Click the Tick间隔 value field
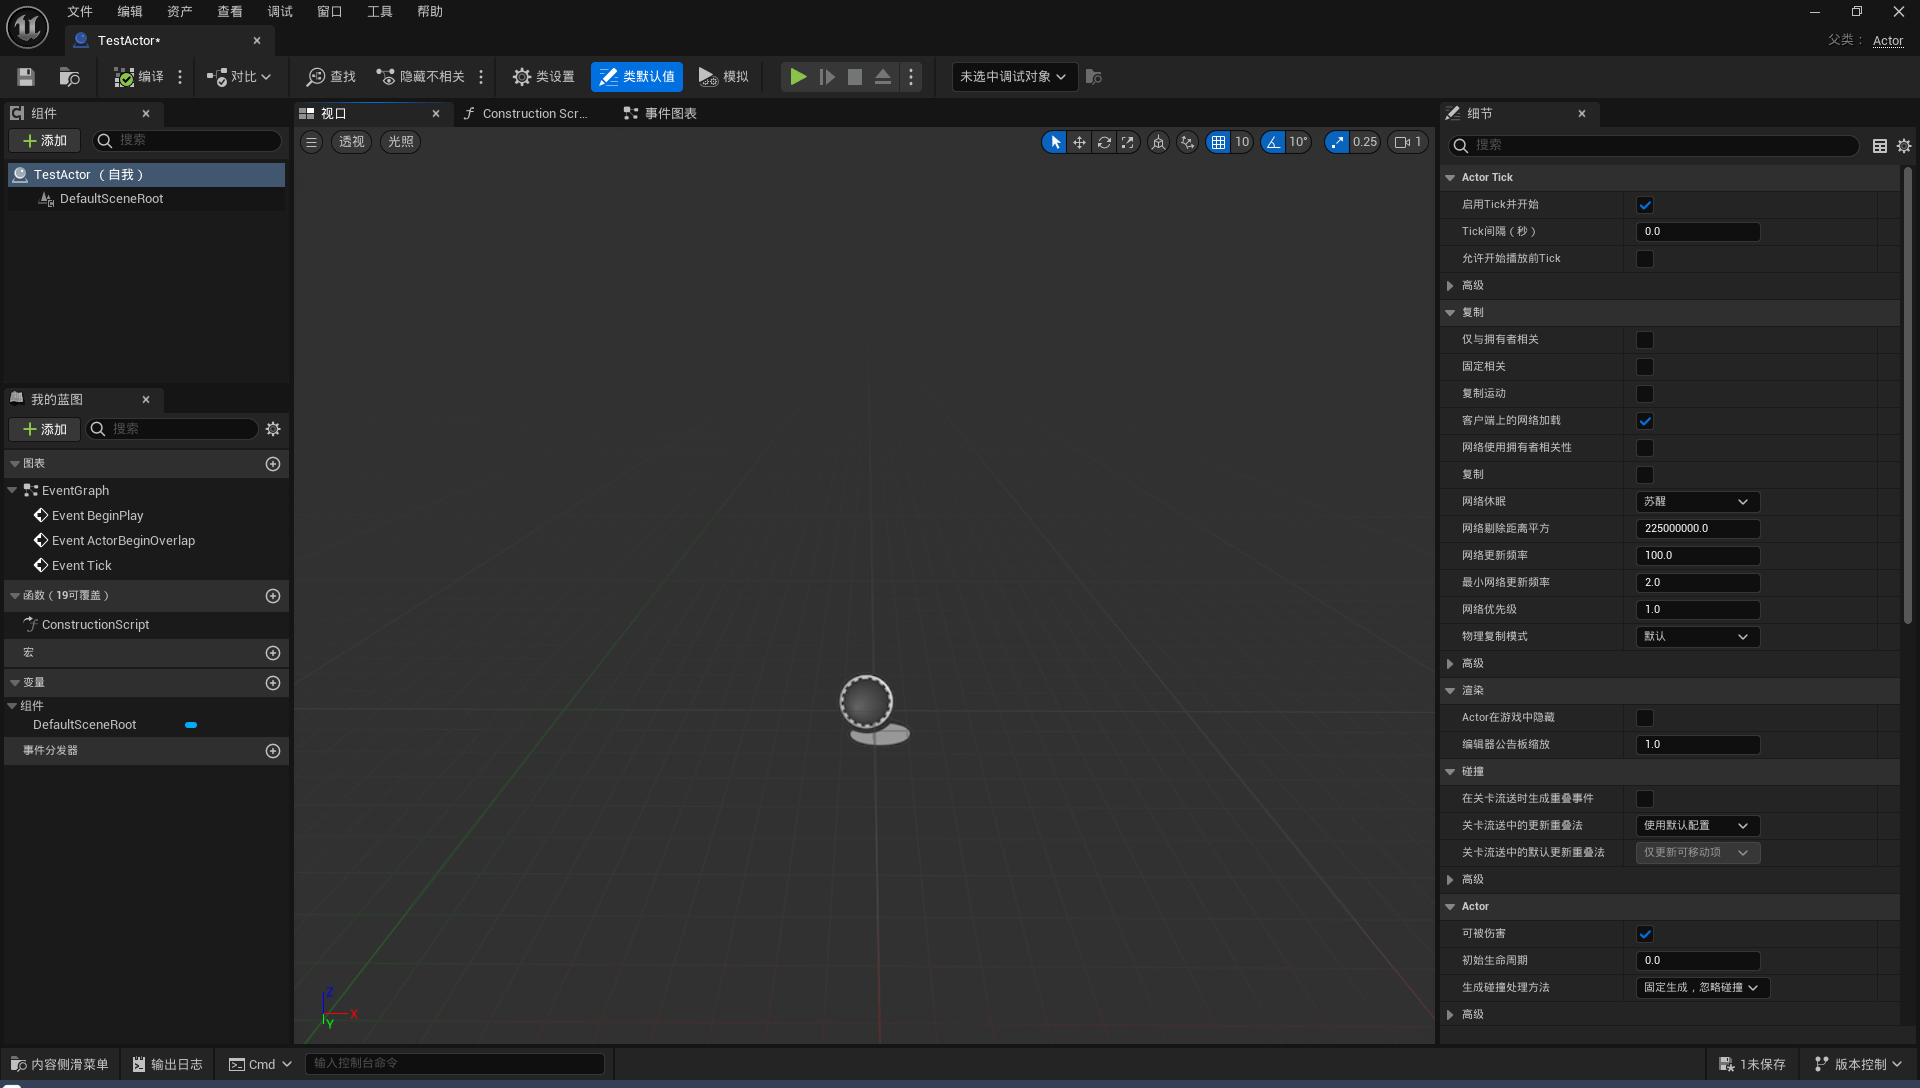The height and width of the screenshot is (1088, 1920). click(x=1697, y=232)
